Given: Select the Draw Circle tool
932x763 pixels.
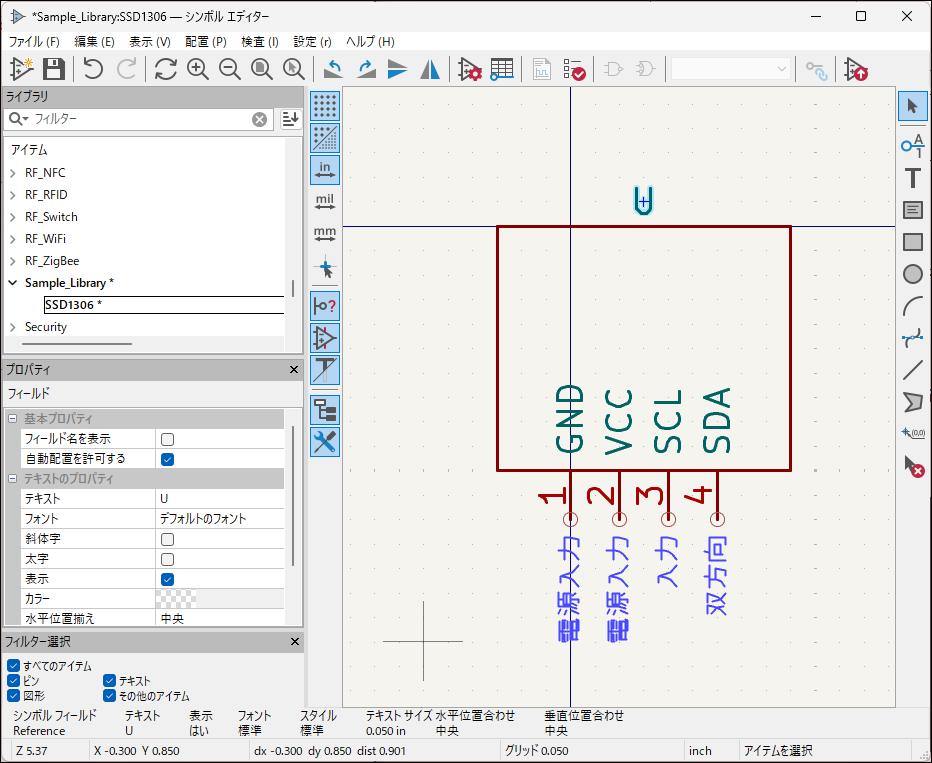Looking at the screenshot, I should tap(912, 273).
